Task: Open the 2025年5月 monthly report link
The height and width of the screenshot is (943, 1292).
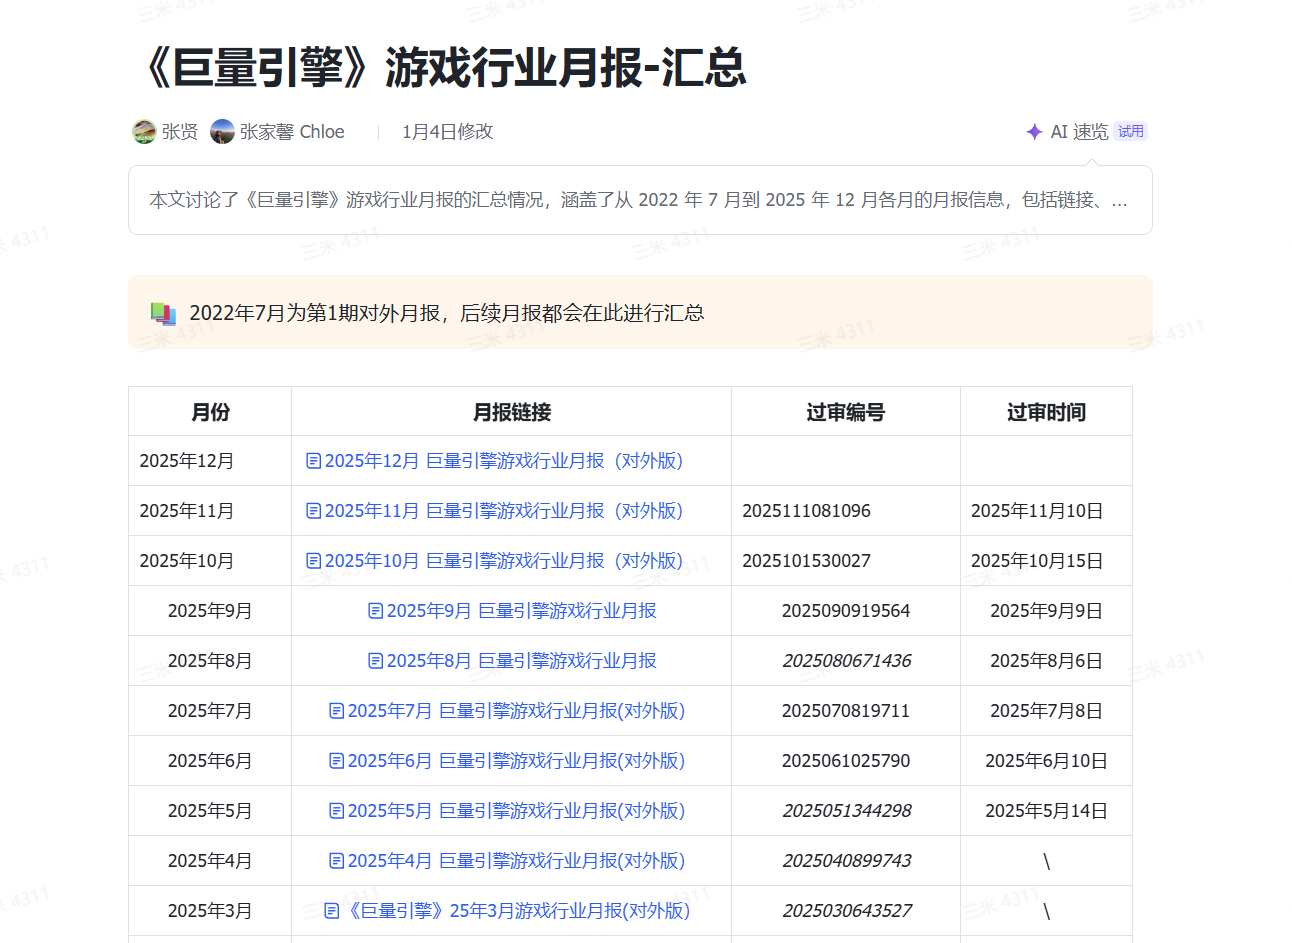Action: 510,810
